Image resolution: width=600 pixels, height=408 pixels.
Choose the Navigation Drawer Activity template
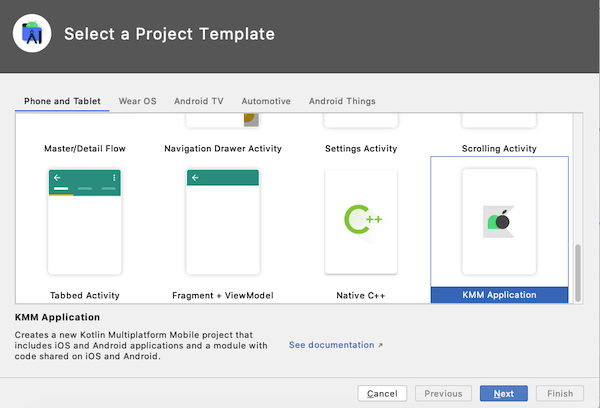[223, 149]
